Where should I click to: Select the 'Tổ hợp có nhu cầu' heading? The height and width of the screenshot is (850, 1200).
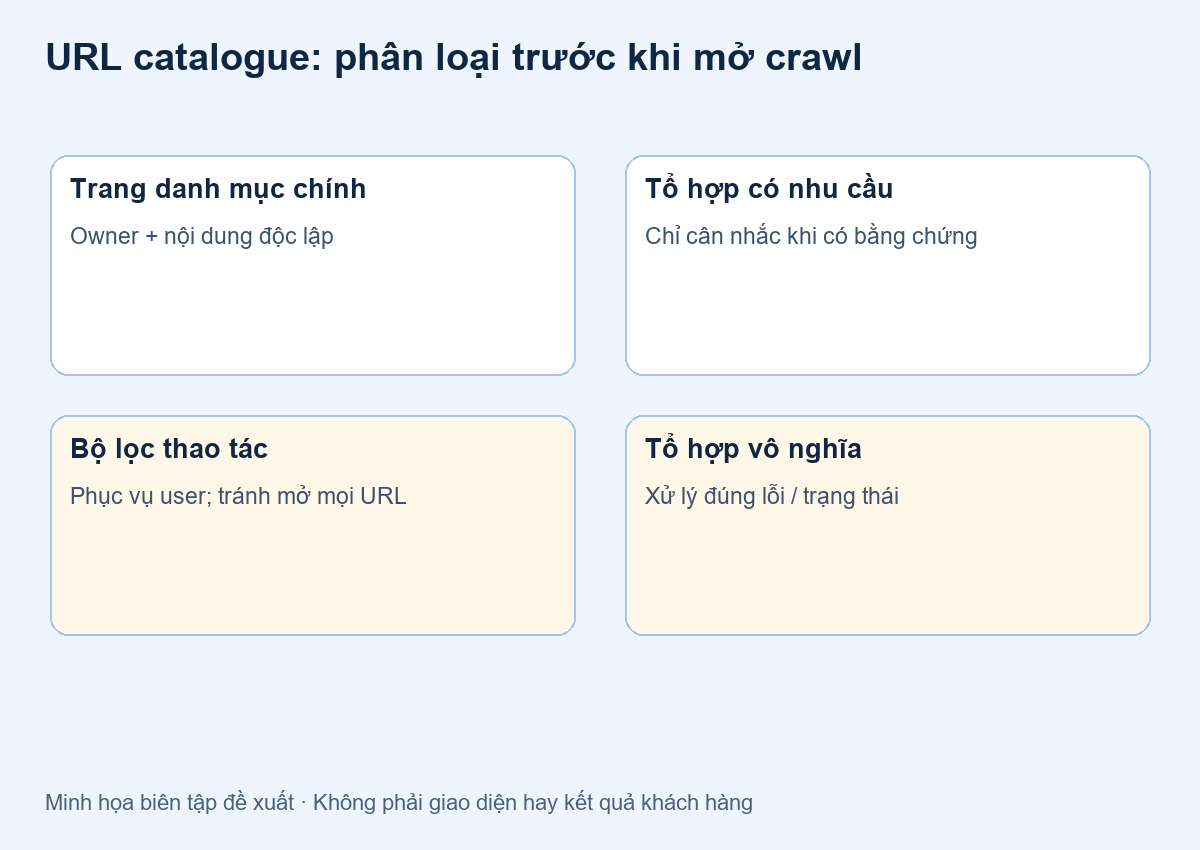769,189
